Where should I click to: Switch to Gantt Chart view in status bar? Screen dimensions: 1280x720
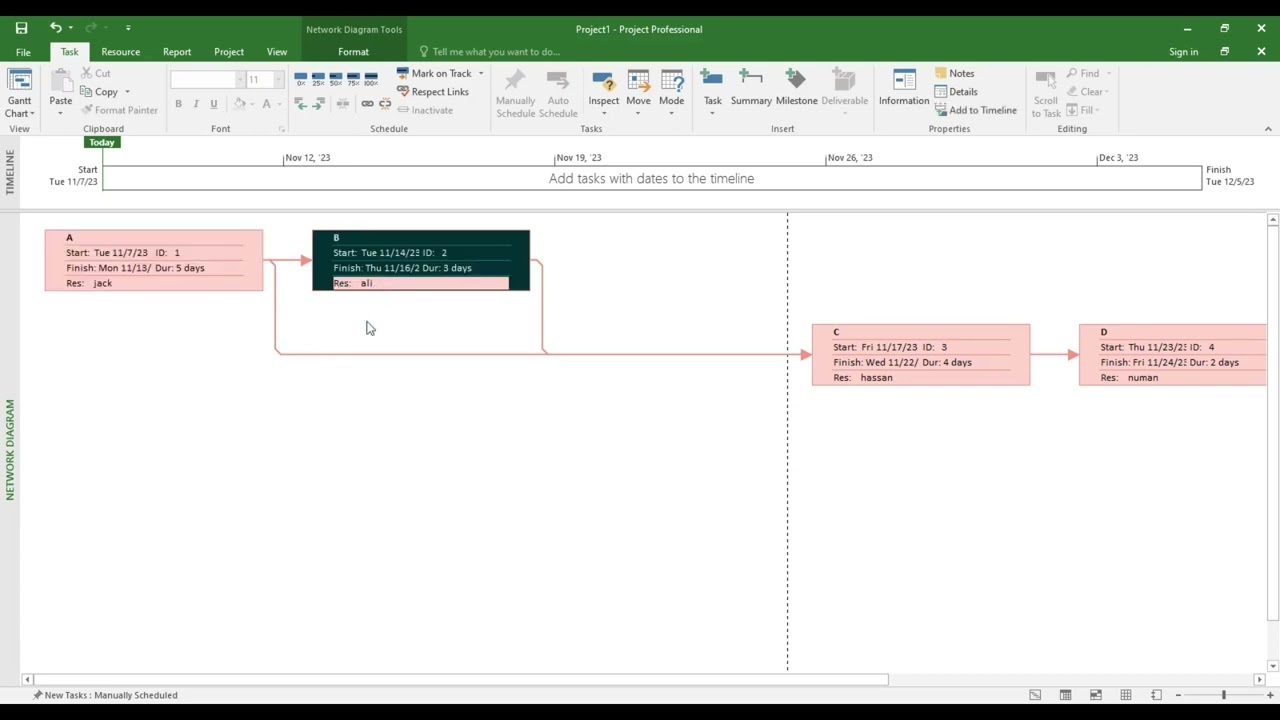1035,695
